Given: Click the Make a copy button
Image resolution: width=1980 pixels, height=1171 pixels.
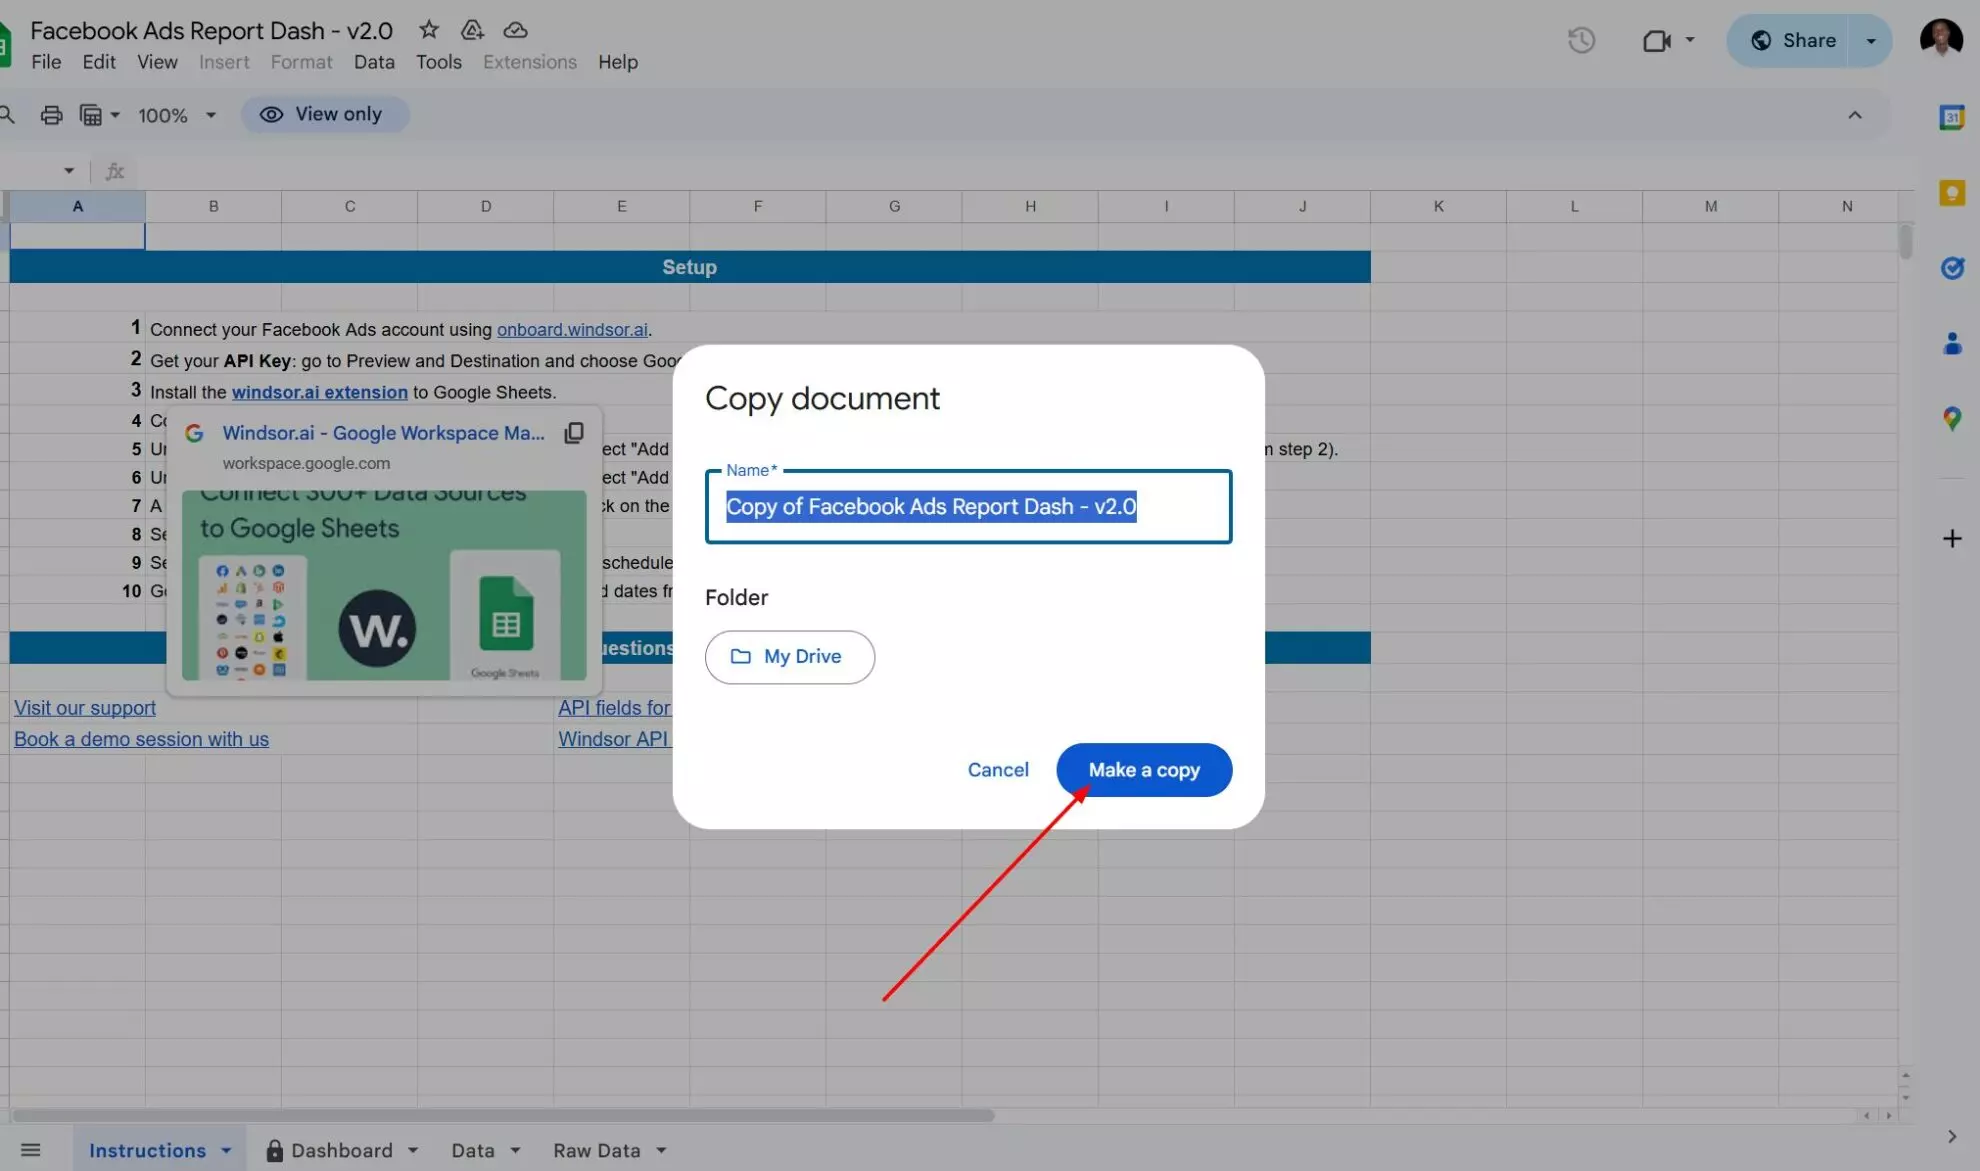Looking at the screenshot, I should pyautogui.click(x=1144, y=770).
